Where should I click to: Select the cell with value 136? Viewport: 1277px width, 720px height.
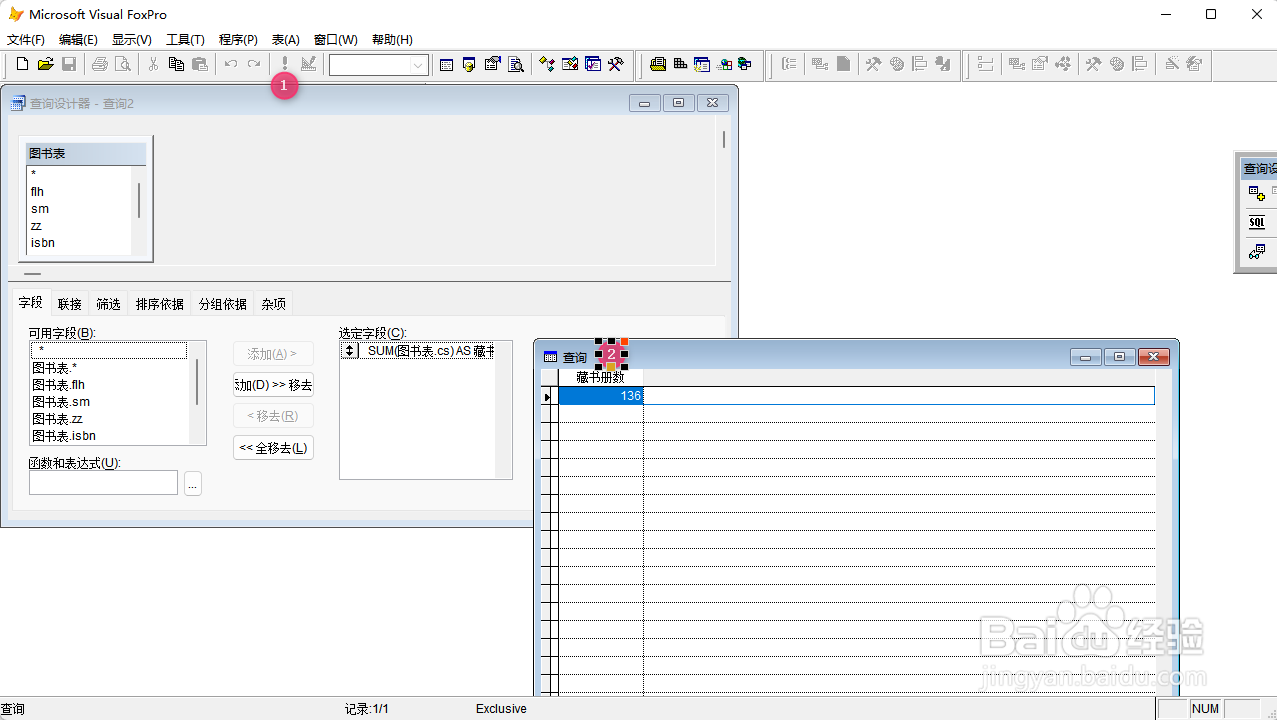[x=600, y=396]
